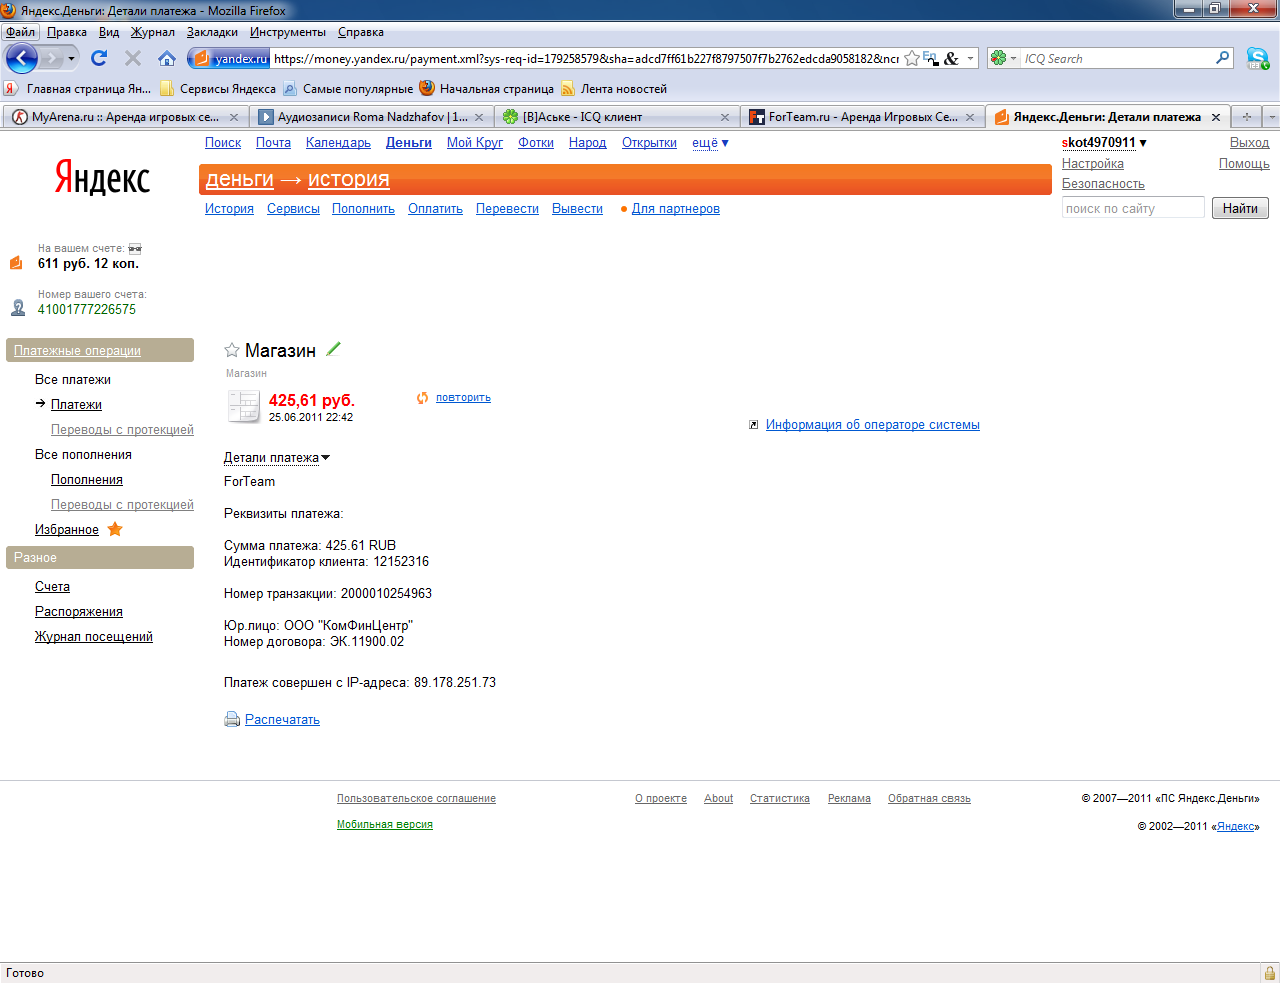Open Информация об операторе системы link

pos(873,425)
